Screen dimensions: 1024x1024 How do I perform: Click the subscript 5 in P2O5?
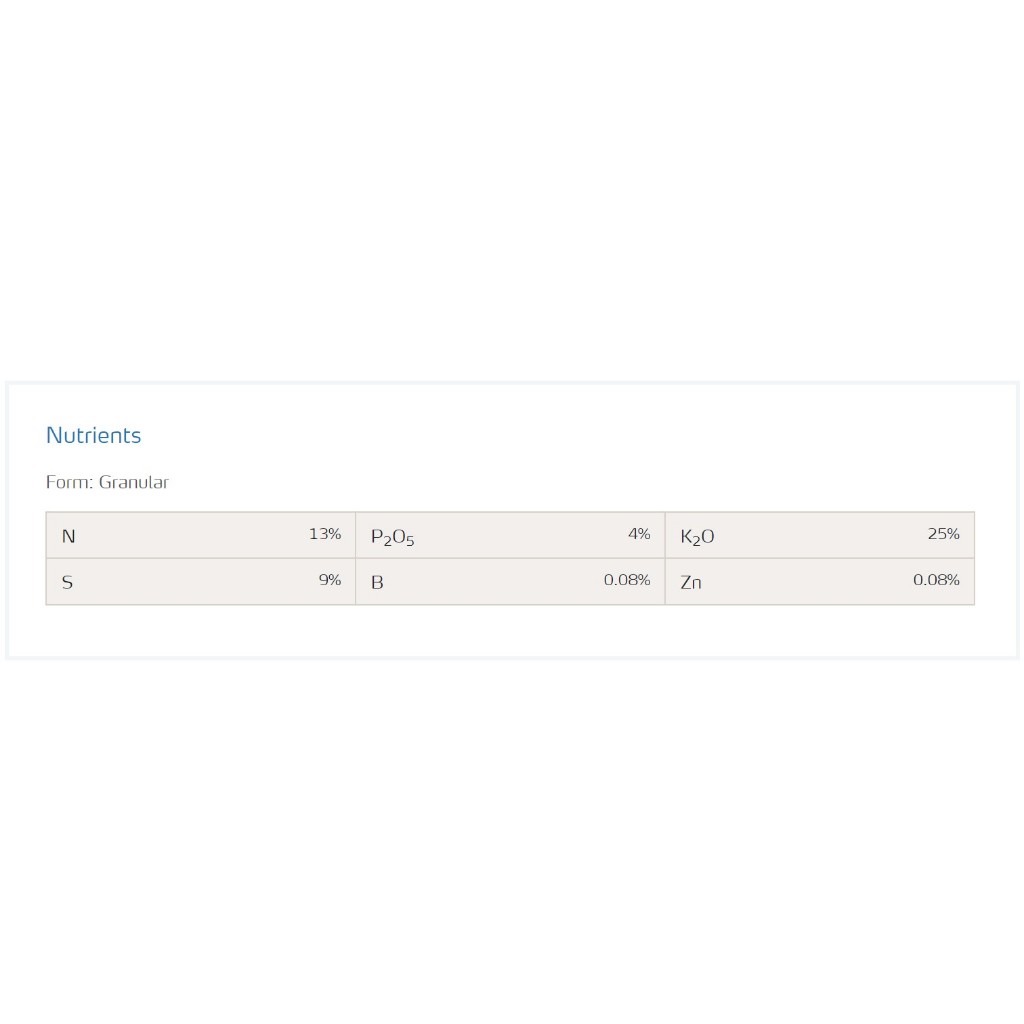click(410, 541)
